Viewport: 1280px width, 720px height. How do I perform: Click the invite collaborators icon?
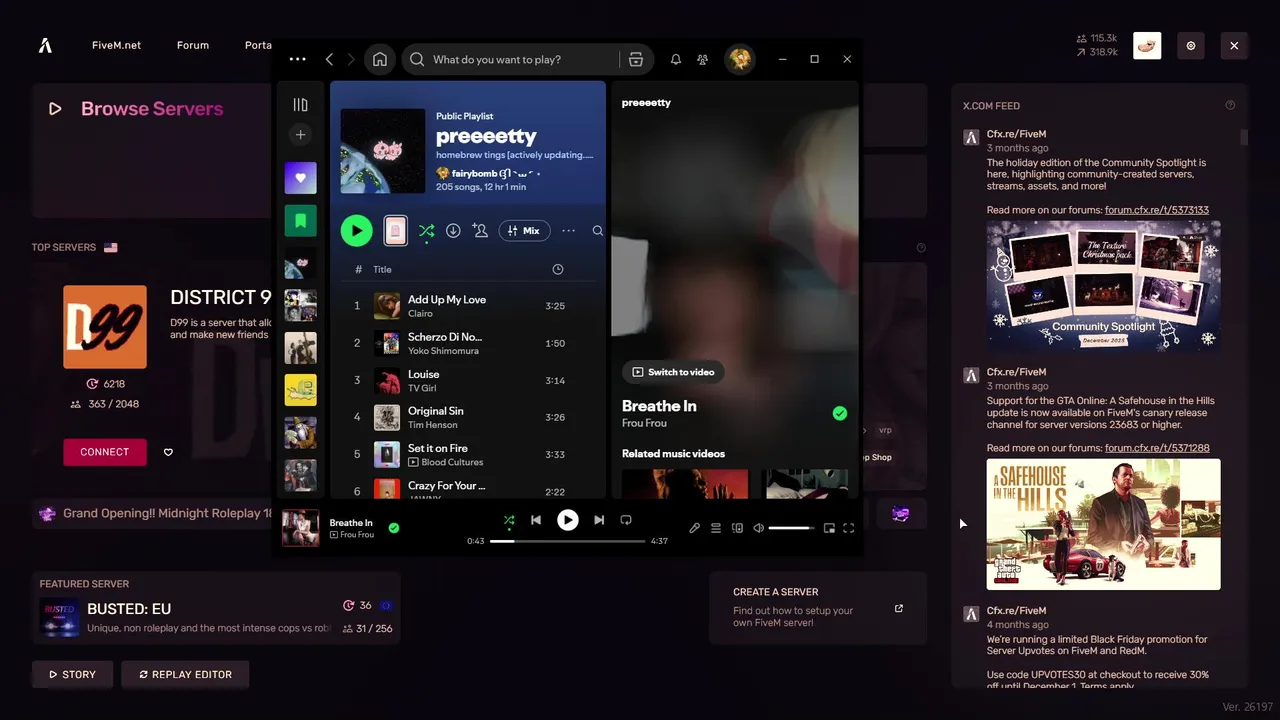click(x=480, y=230)
